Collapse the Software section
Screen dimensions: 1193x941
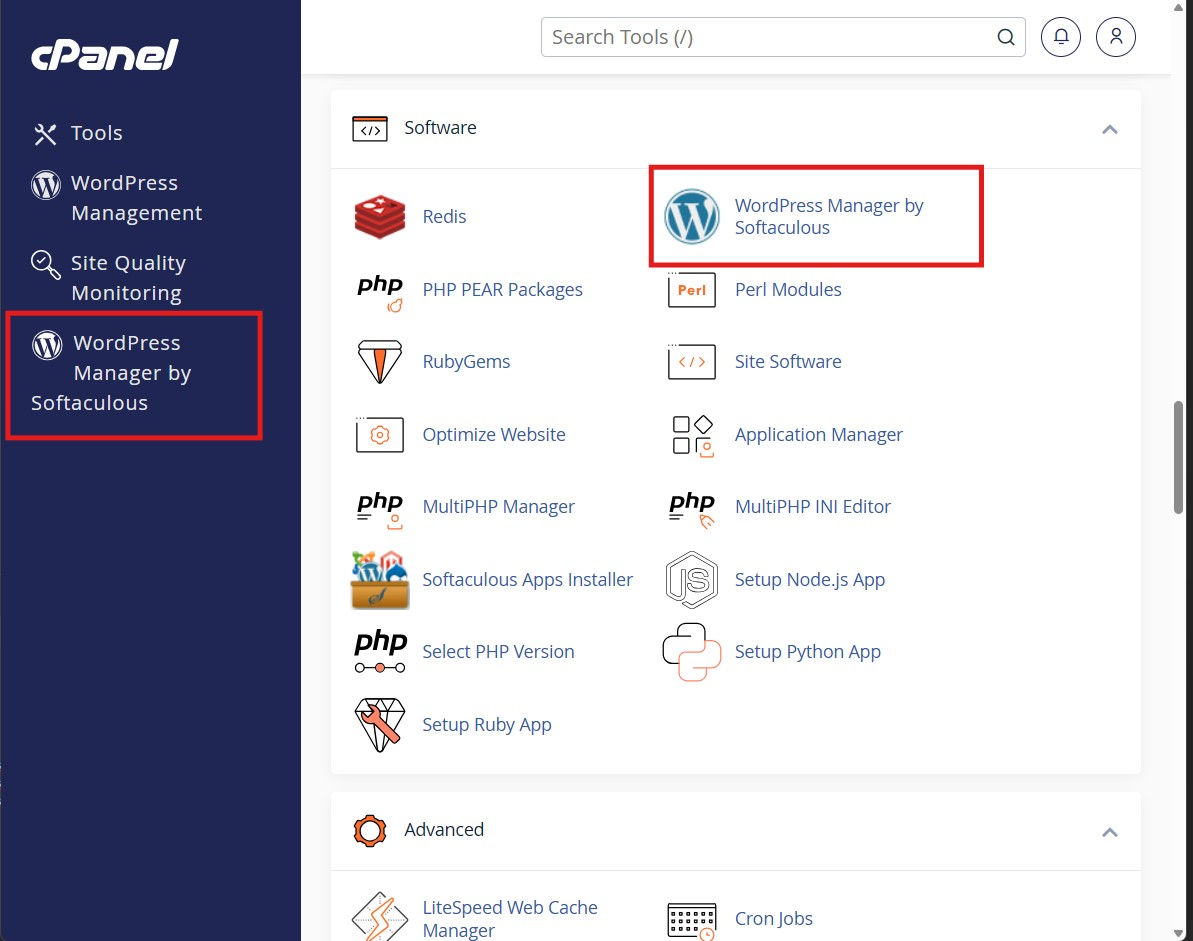[1109, 129]
